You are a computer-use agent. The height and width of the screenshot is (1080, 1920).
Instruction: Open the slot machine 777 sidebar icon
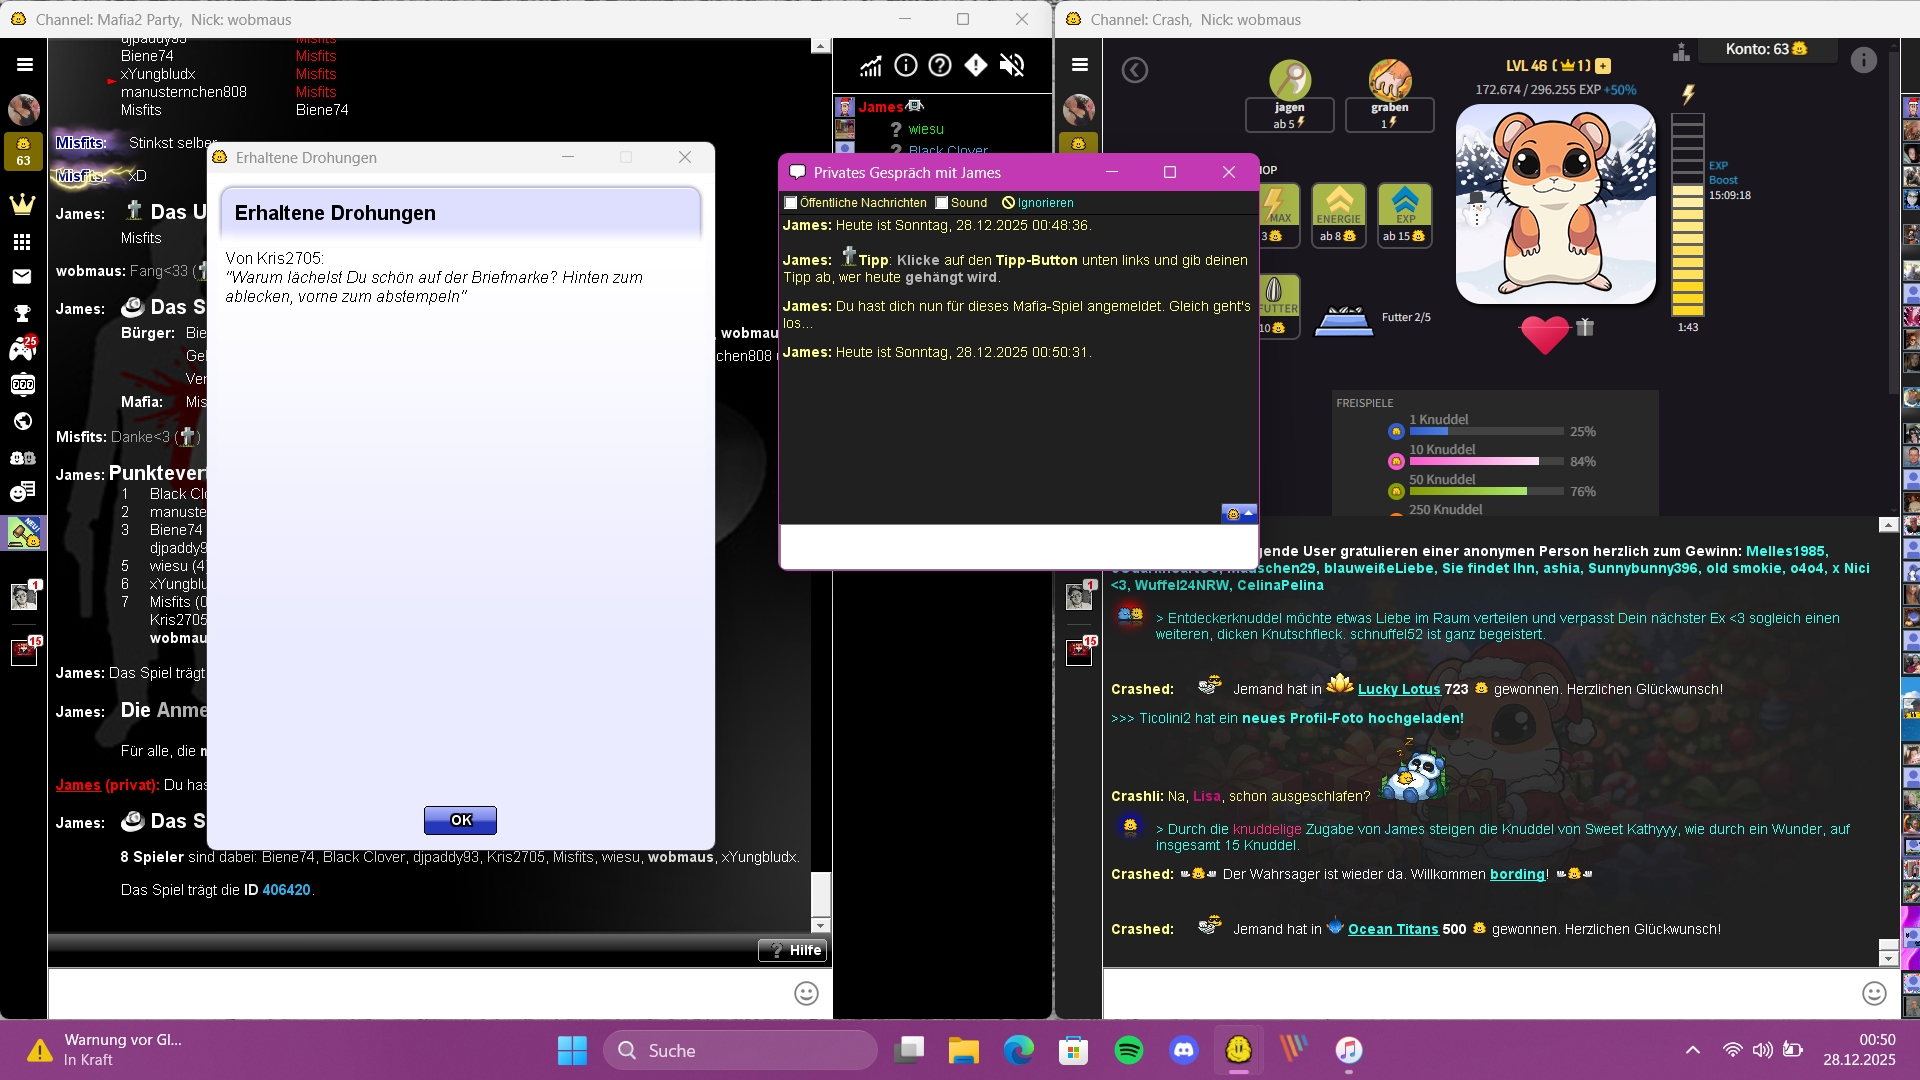tap(22, 385)
